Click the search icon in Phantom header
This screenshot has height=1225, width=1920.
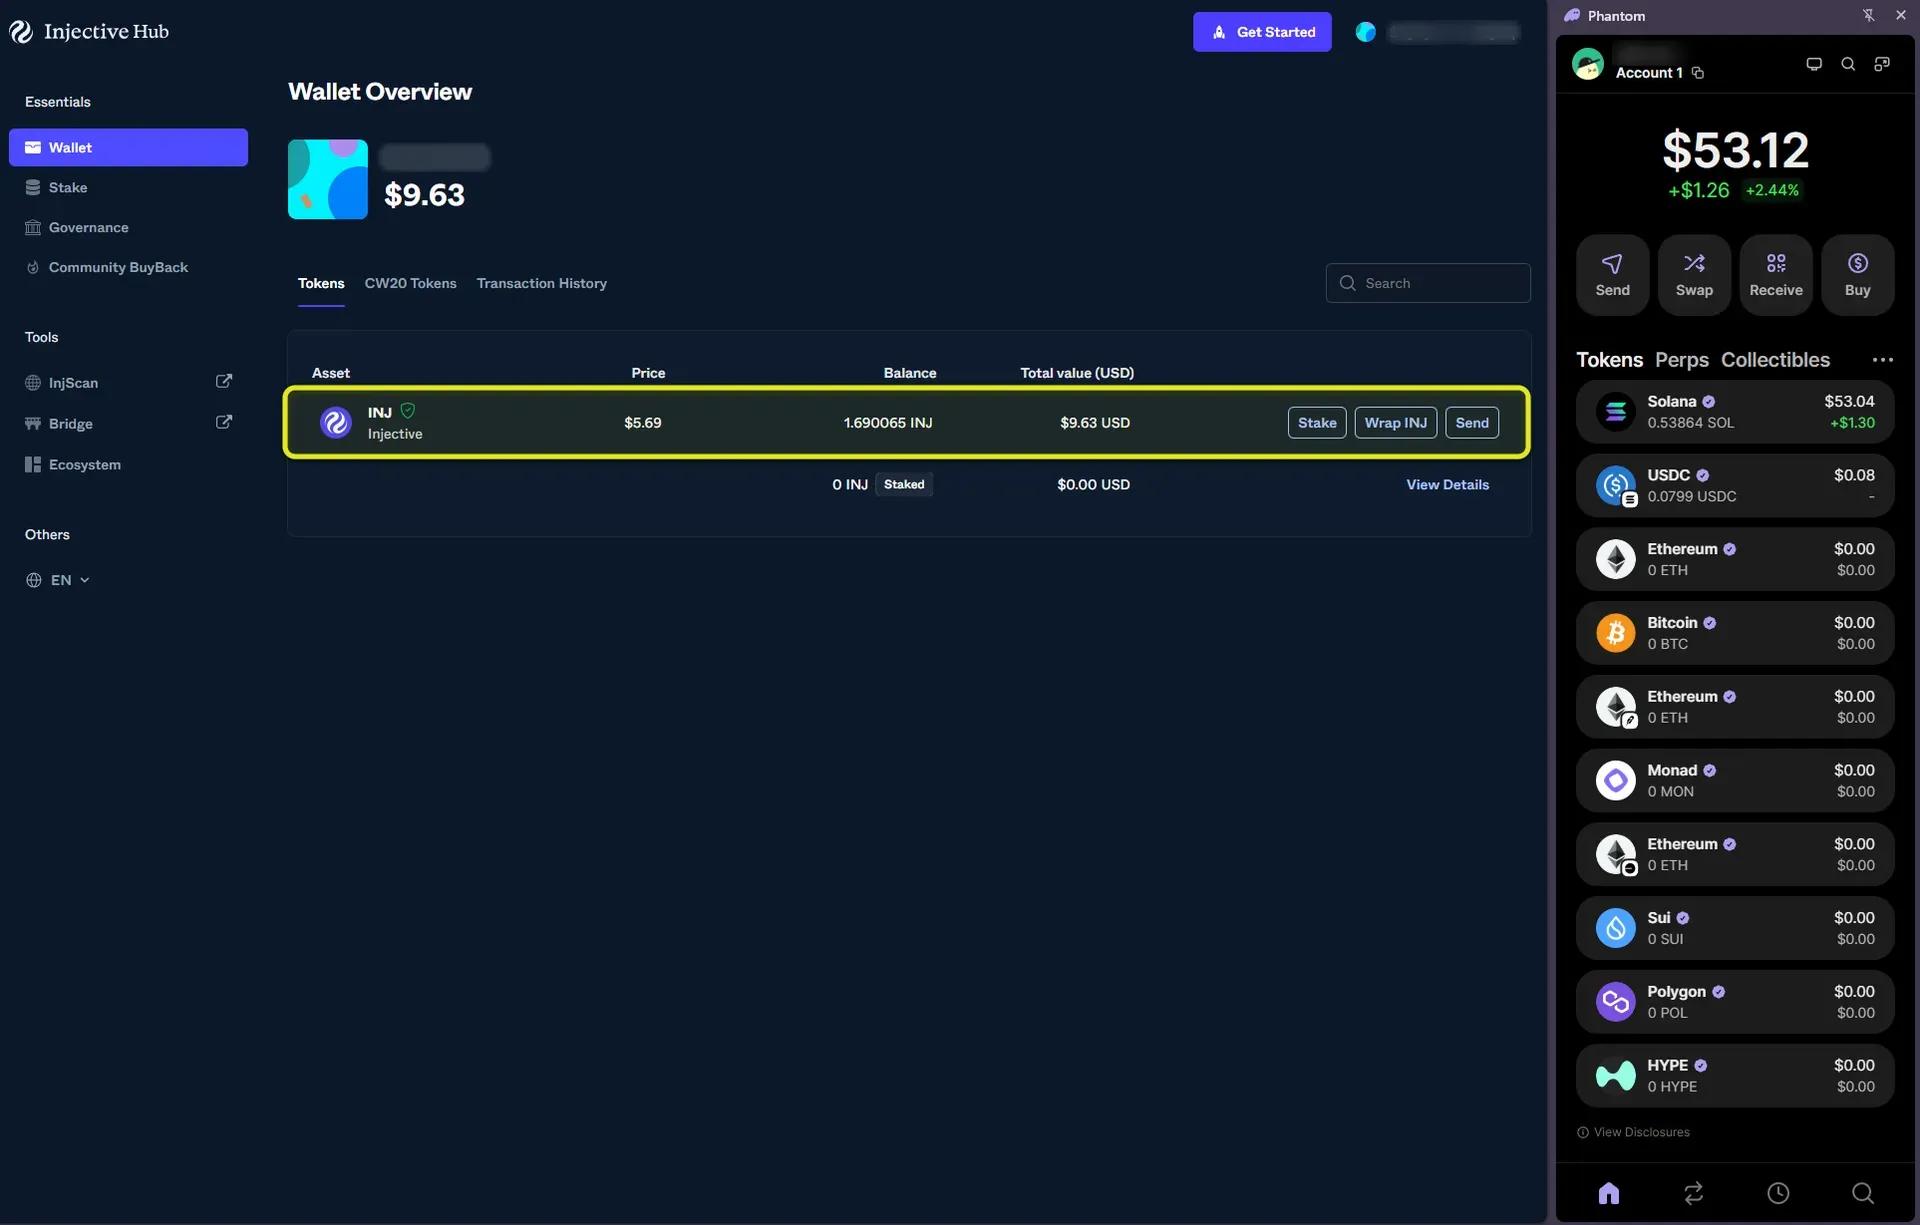(1848, 64)
